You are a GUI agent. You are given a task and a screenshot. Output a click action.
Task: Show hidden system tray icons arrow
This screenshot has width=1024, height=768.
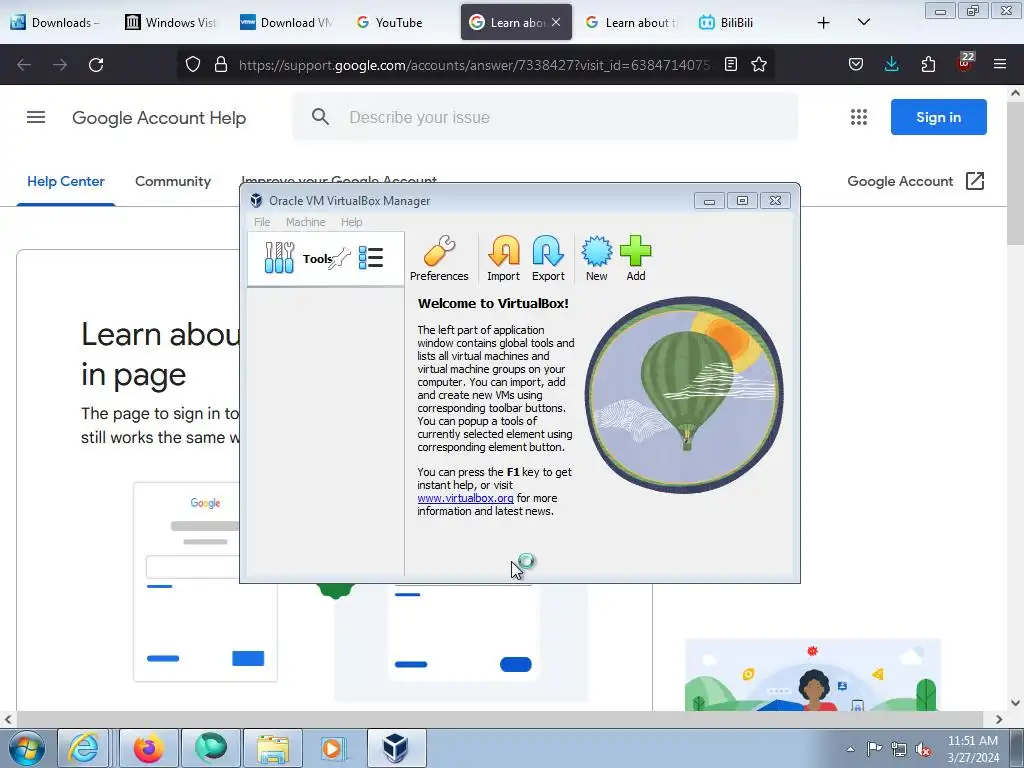click(x=850, y=749)
